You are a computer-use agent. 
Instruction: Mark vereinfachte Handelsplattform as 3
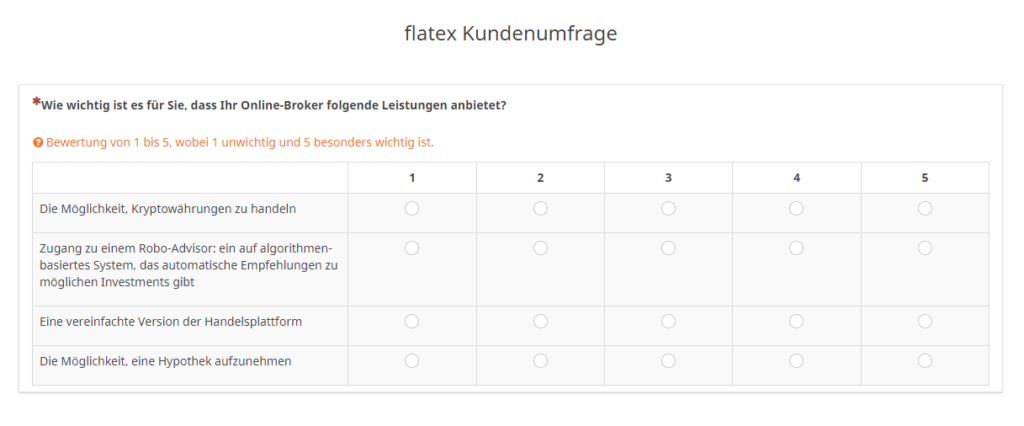pyautogui.click(x=668, y=321)
